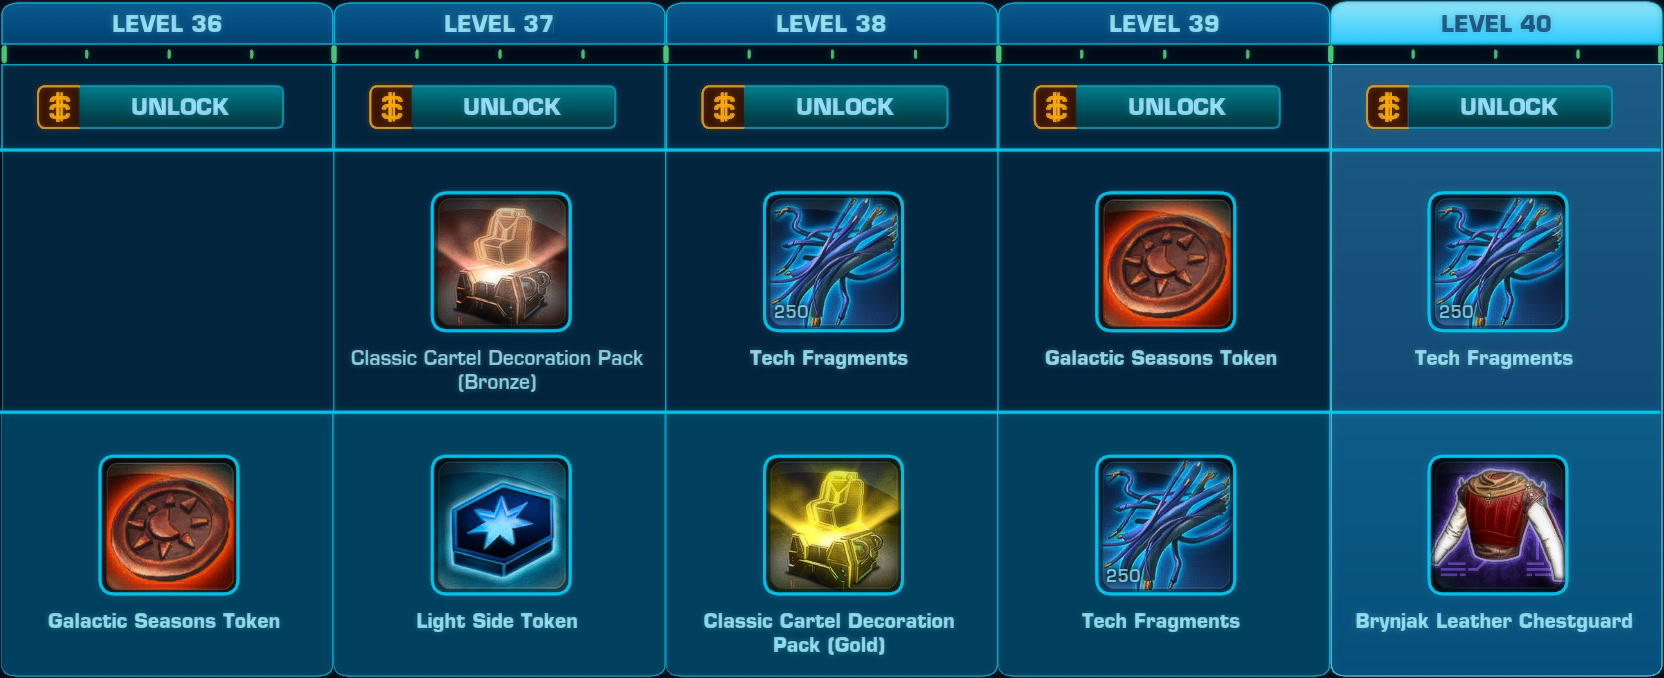The image size is (1664, 678).
Task: Click the Level 39 progress bar segment
Action: point(1164,54)
